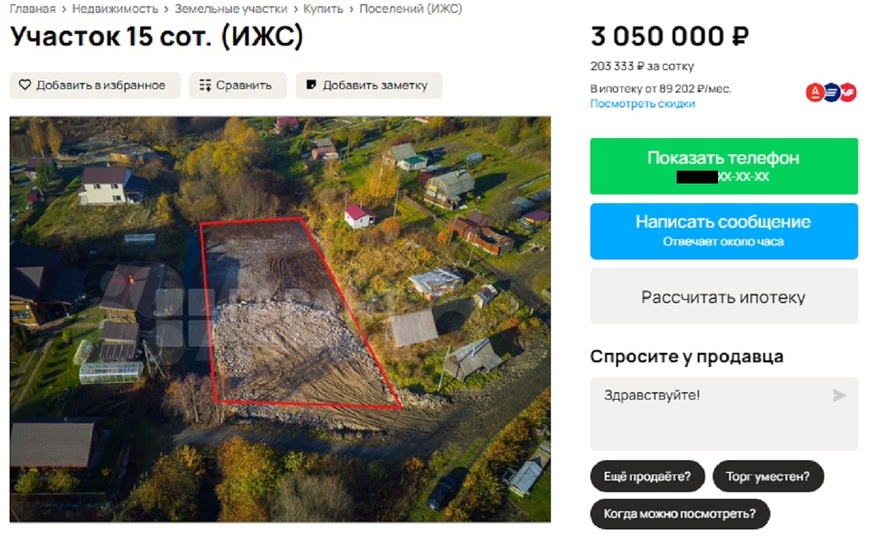Go to the Недвижимость breadcrumb

(x=115, y=9)
